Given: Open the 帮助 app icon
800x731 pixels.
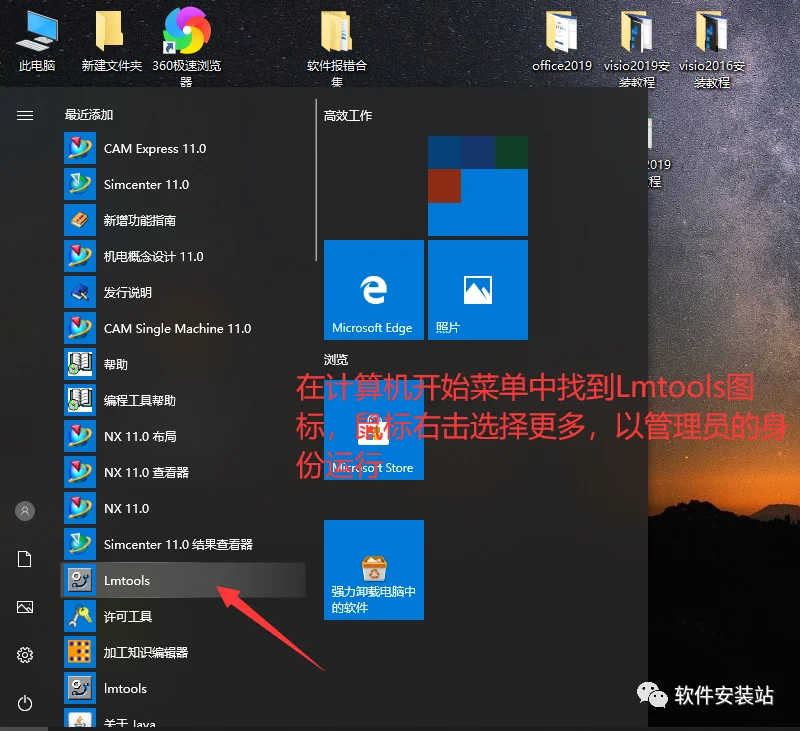Looking at the screenshot, I should (x=80, y=364).
